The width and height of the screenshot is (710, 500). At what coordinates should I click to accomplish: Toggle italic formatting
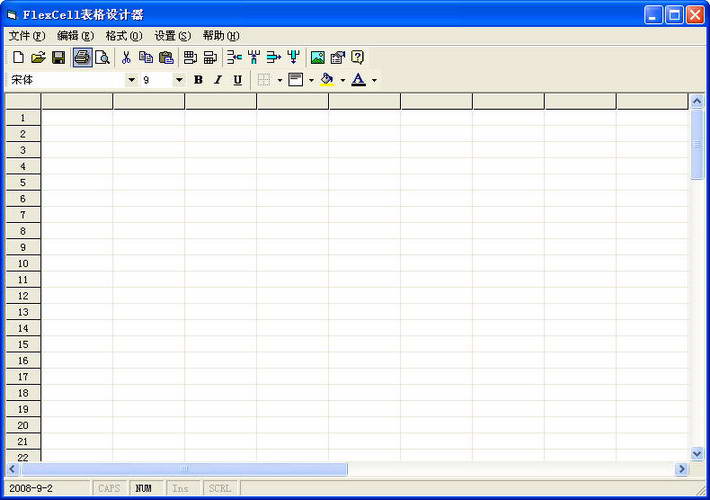click(218, 80)
